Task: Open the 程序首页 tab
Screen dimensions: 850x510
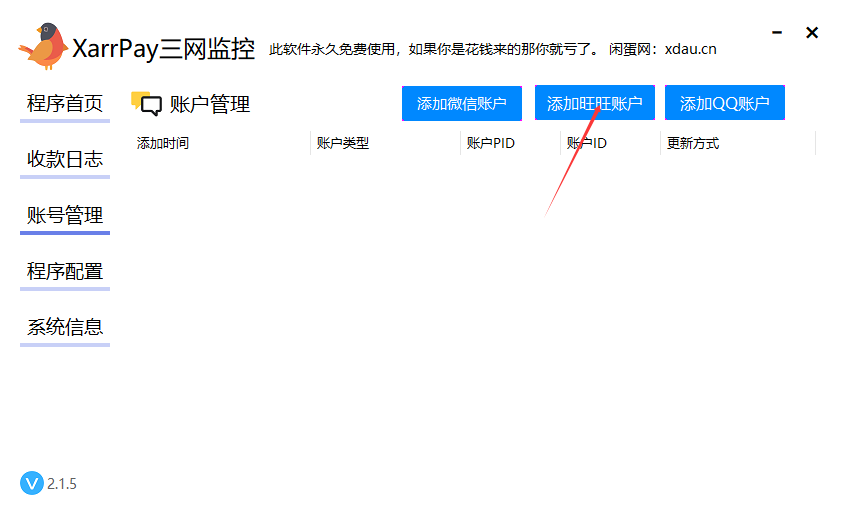Action: (65, 103)
